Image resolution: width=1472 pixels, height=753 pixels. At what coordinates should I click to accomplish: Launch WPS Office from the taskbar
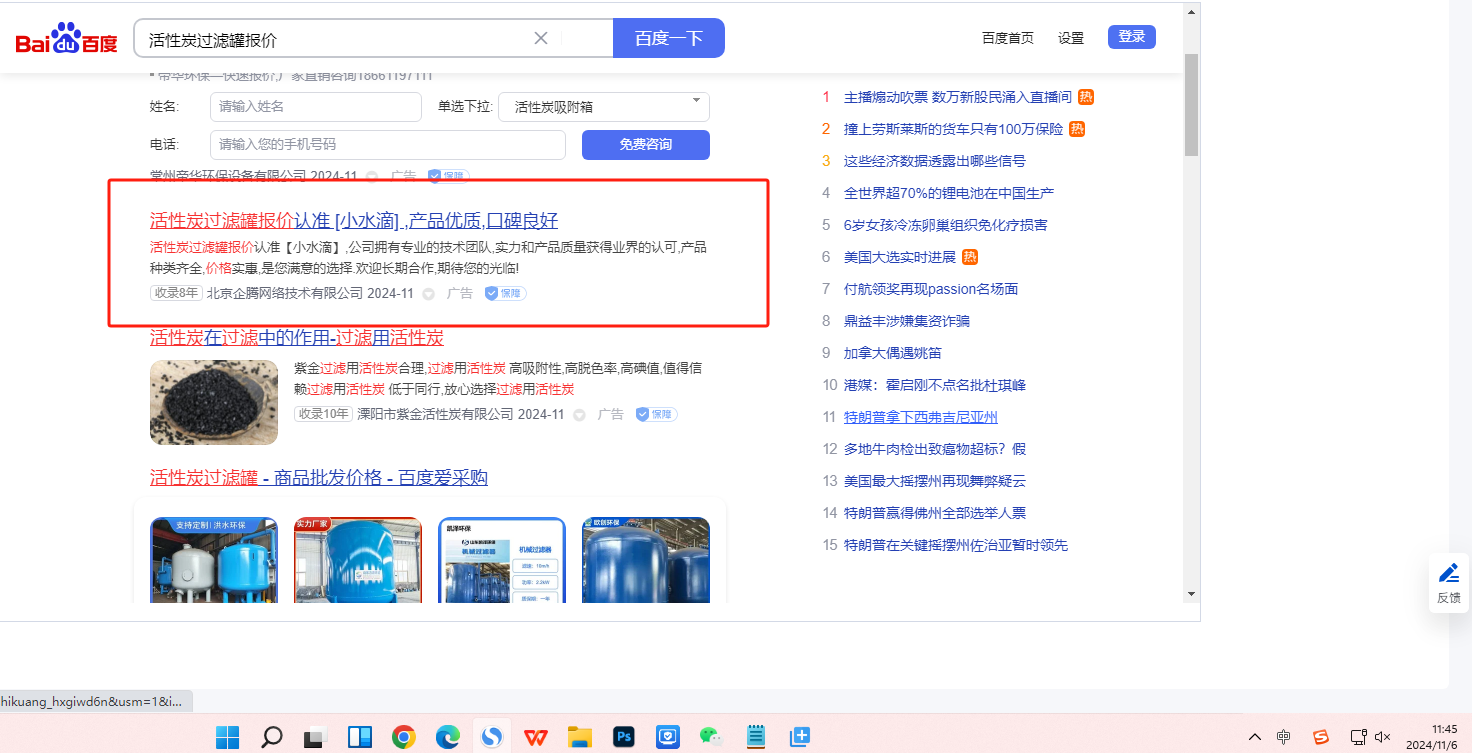536,738
